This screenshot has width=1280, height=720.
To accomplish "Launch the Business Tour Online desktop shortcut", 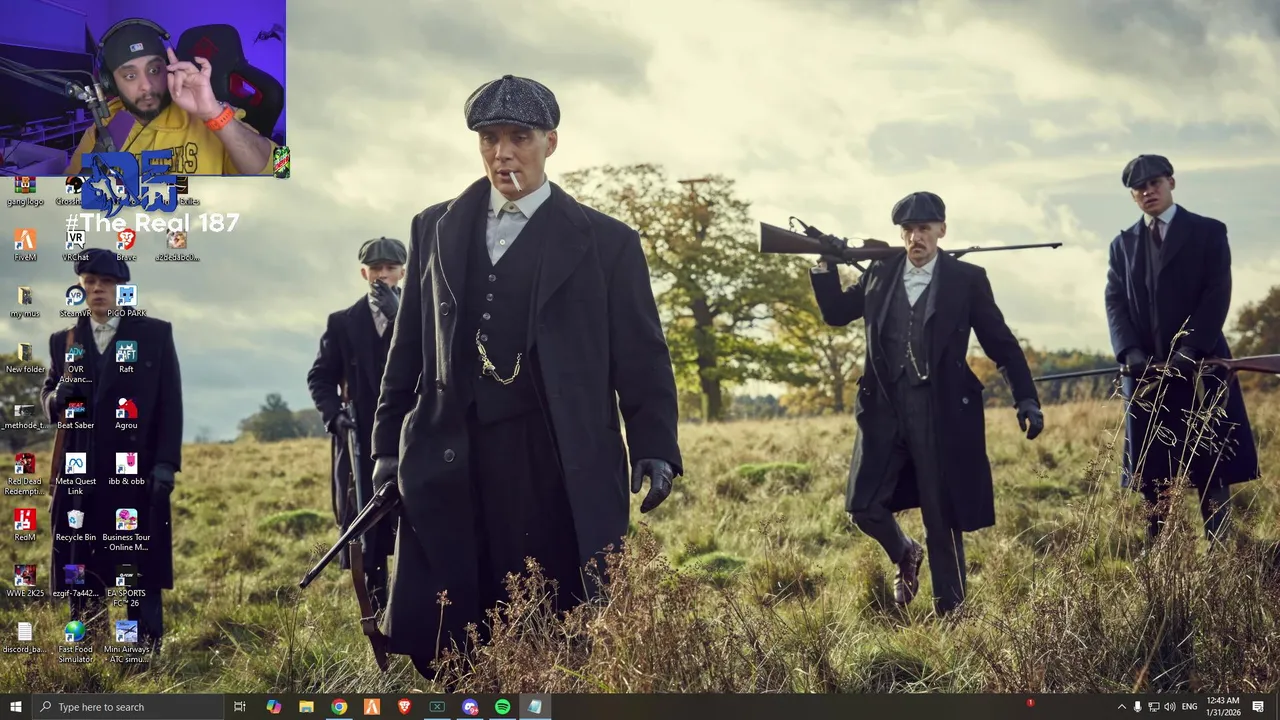I will [x=126, y=530].
